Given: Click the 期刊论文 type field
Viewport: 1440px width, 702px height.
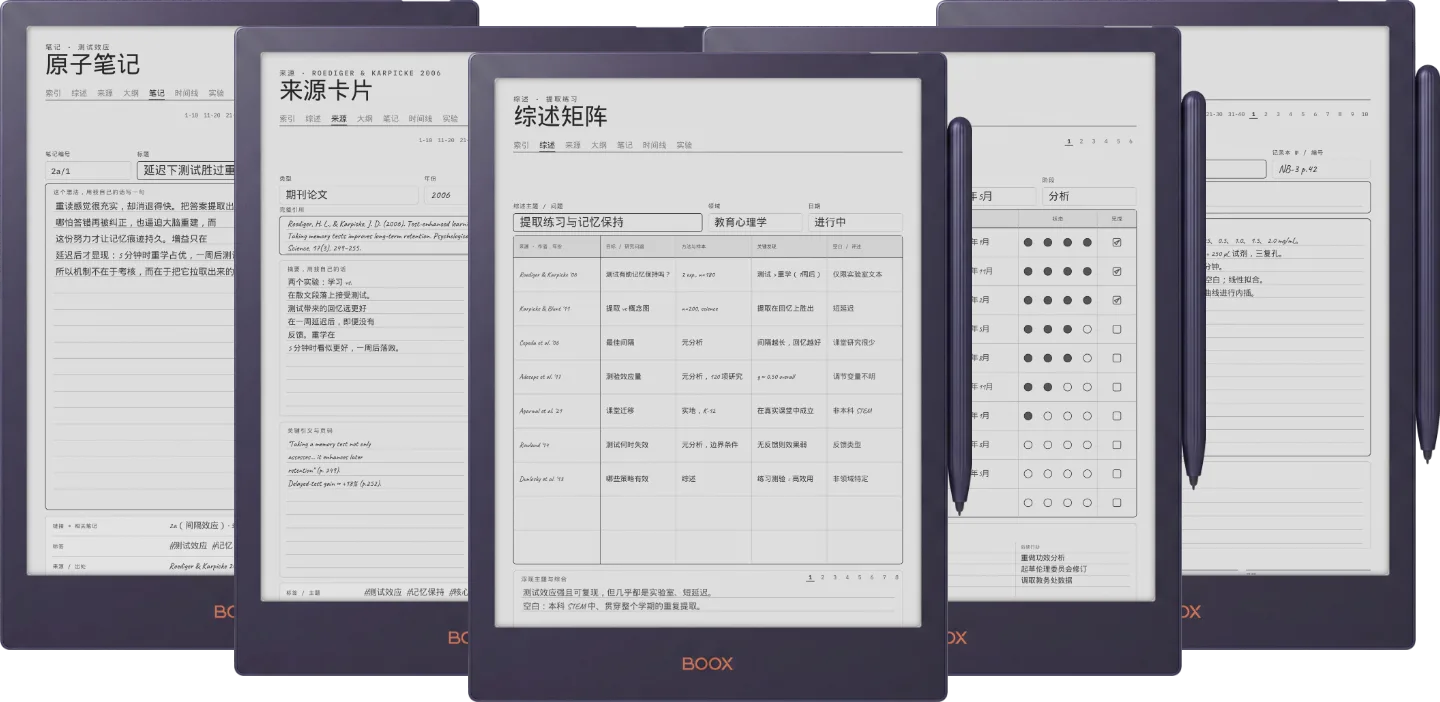Looking at the screenshot, I should [349, 195].
